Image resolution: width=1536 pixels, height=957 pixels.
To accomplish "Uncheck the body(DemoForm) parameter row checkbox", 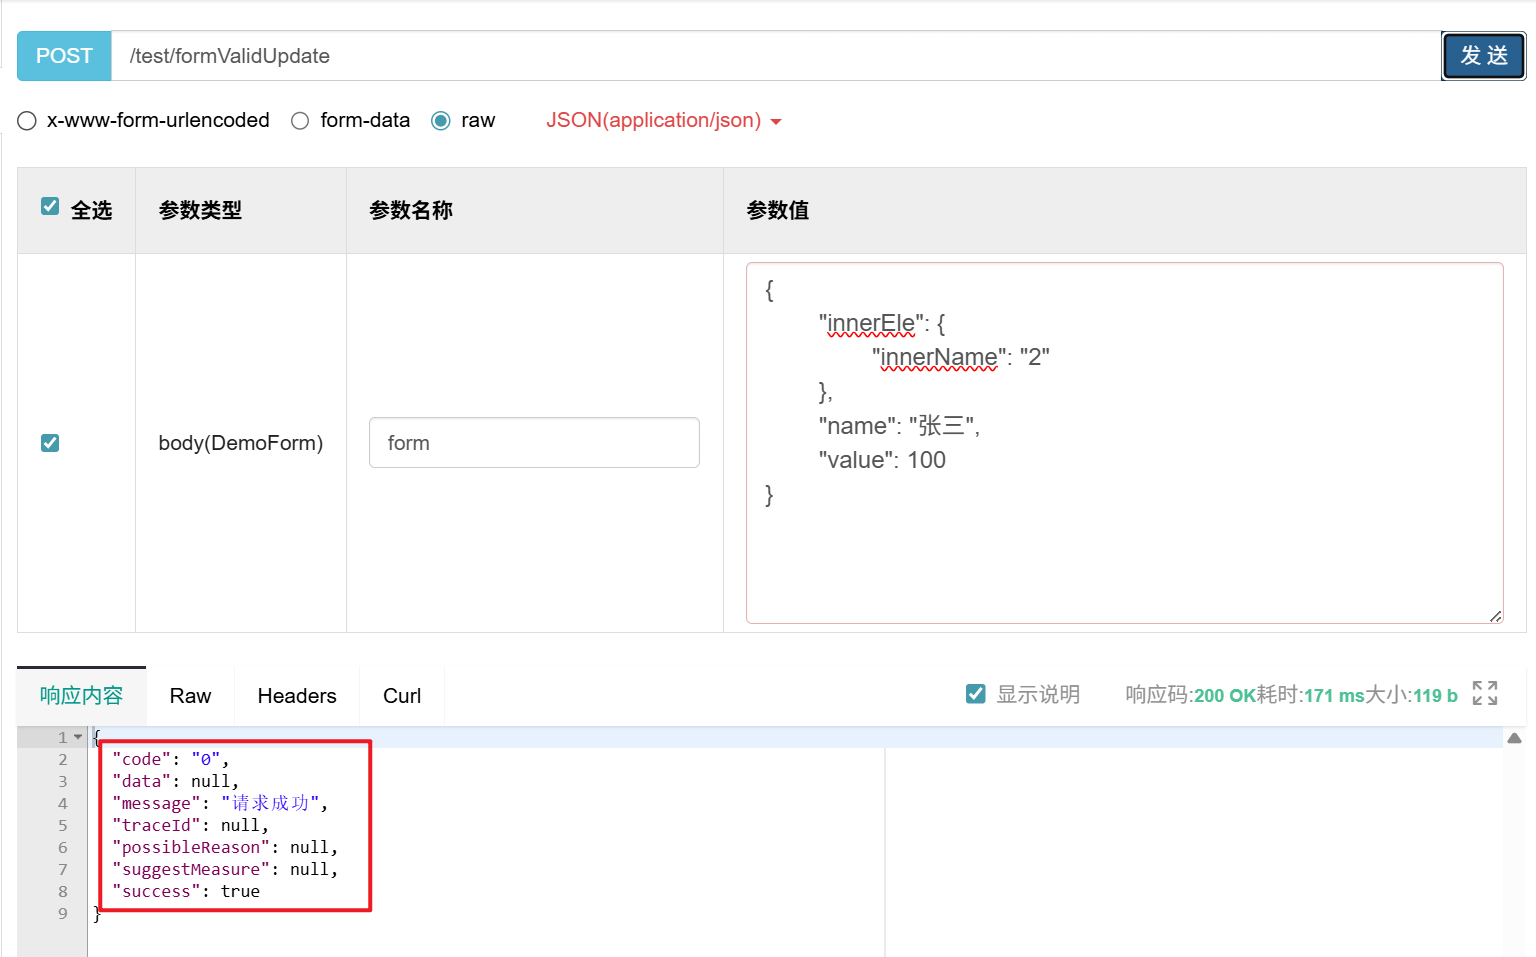I will coord(50,442).
